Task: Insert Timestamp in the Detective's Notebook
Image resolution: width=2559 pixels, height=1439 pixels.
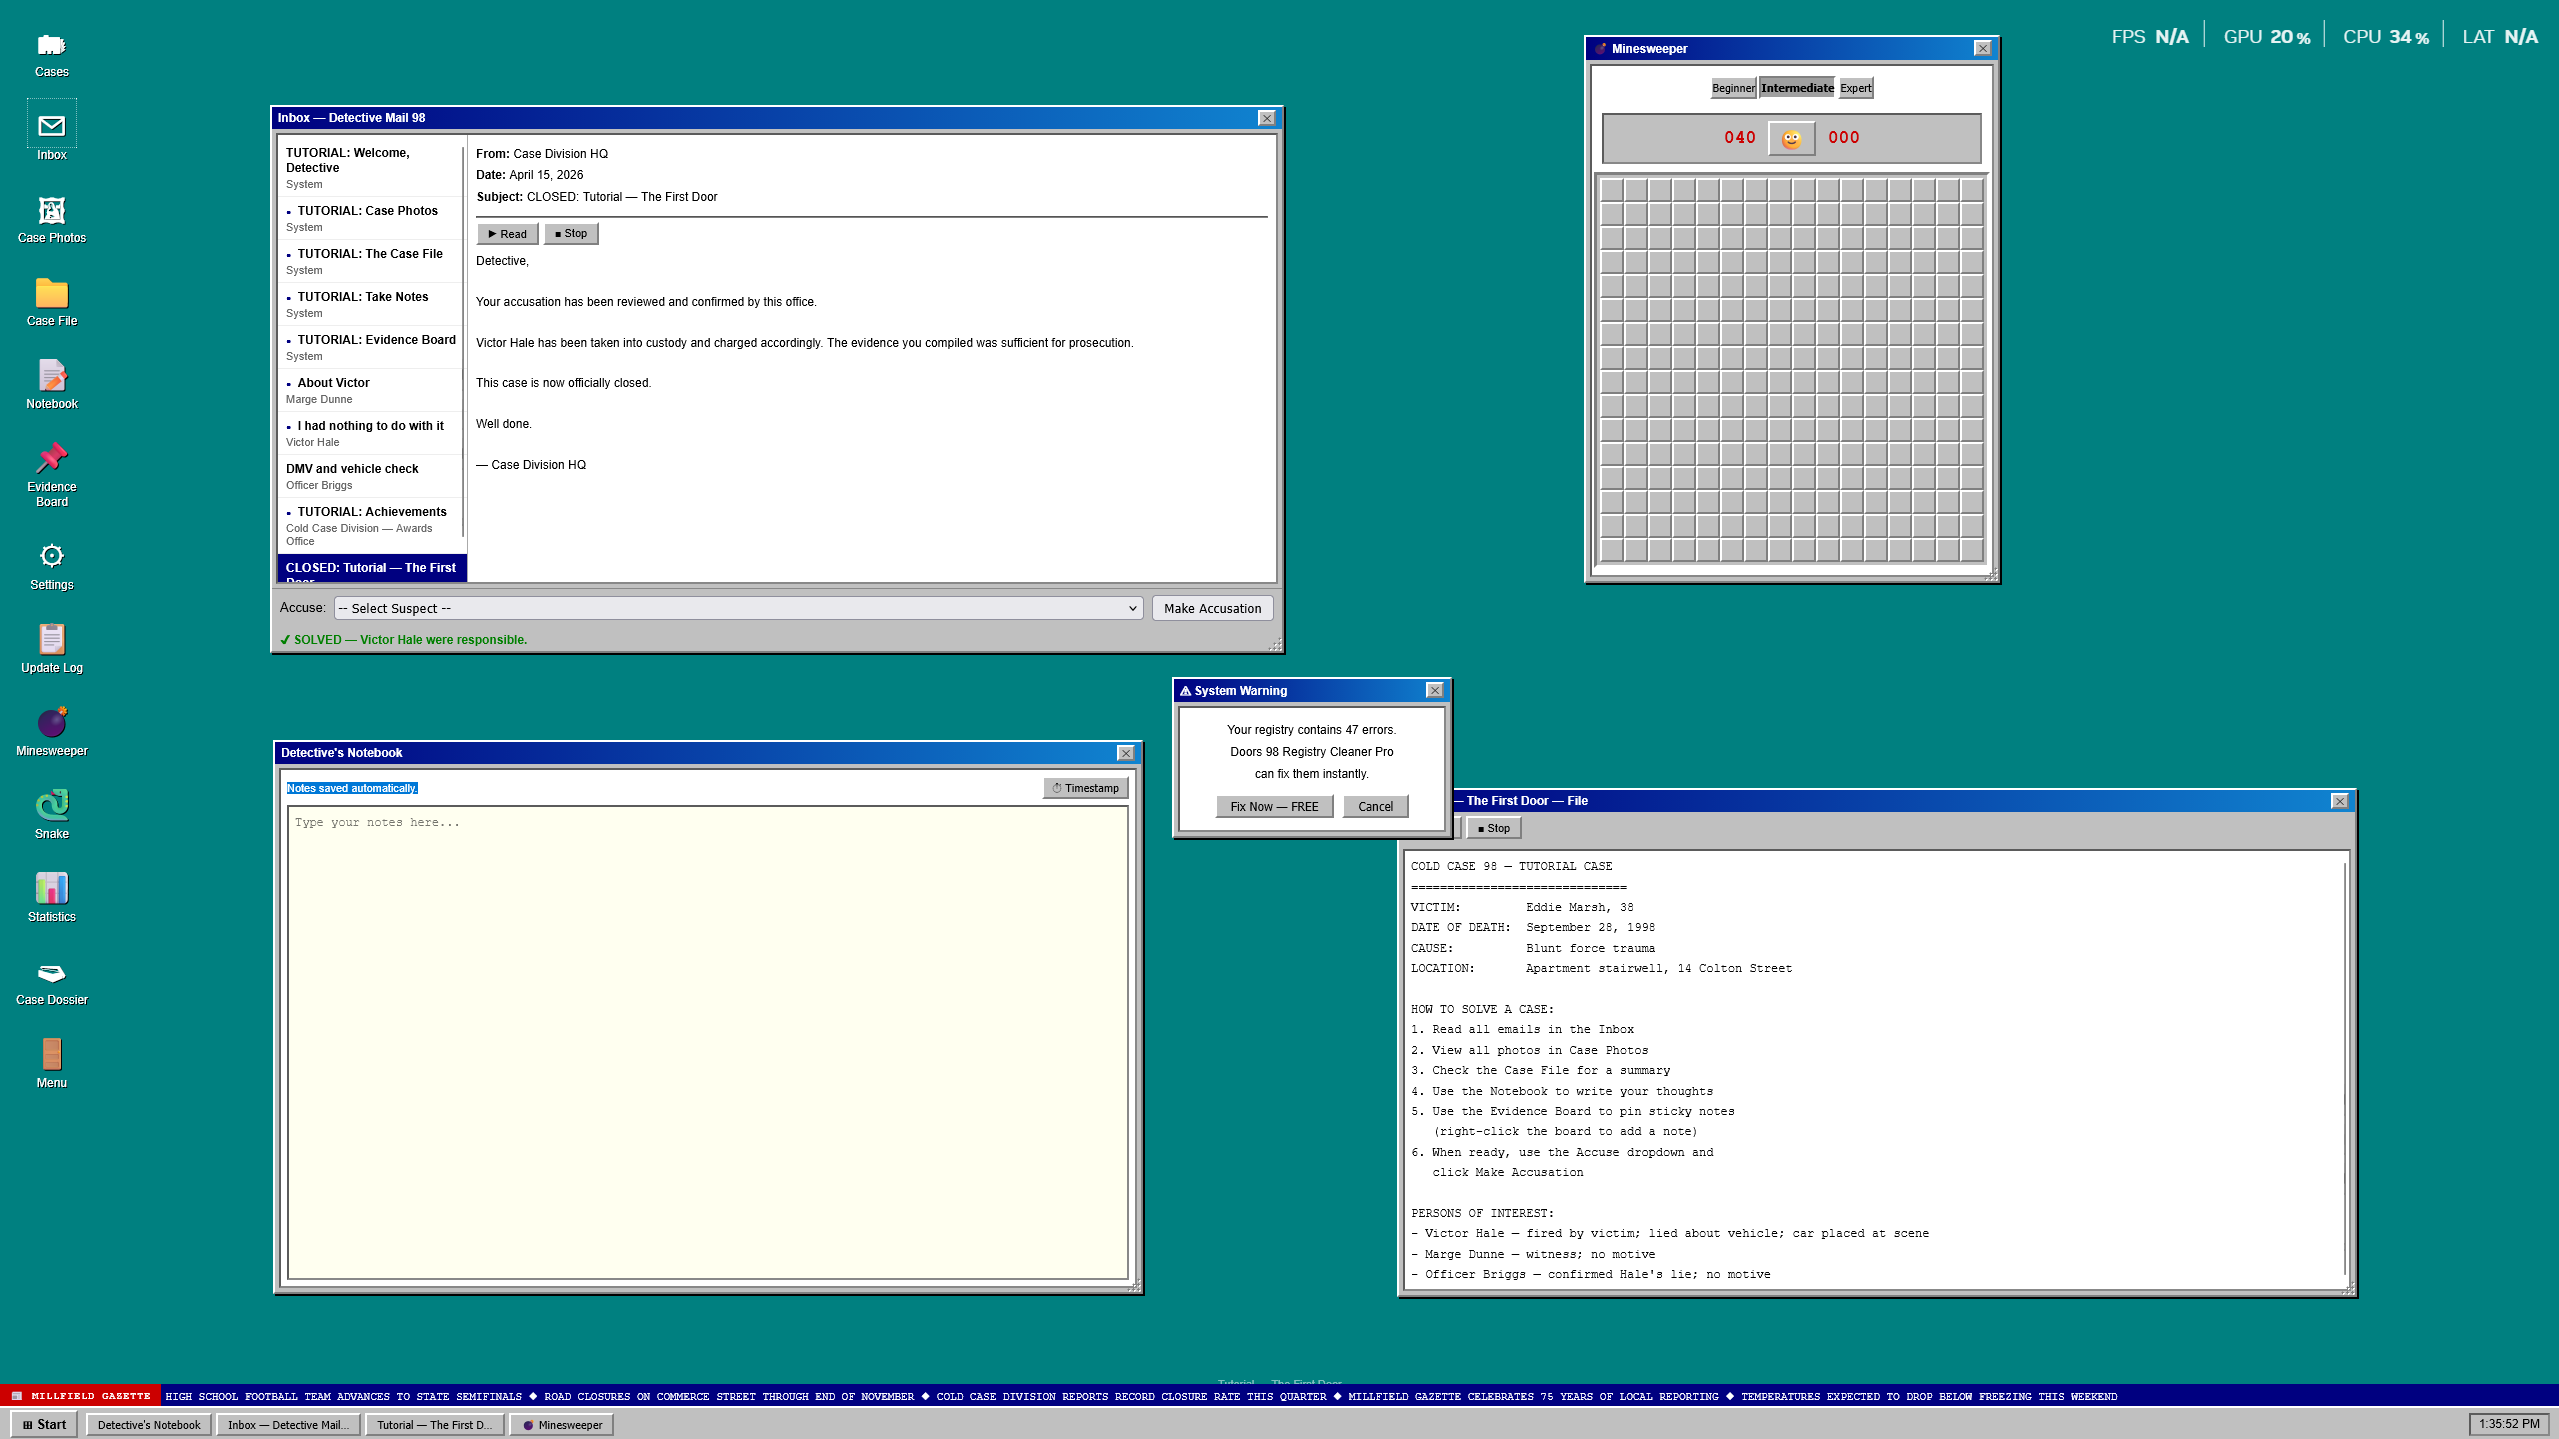Action: click(1085, 788)
